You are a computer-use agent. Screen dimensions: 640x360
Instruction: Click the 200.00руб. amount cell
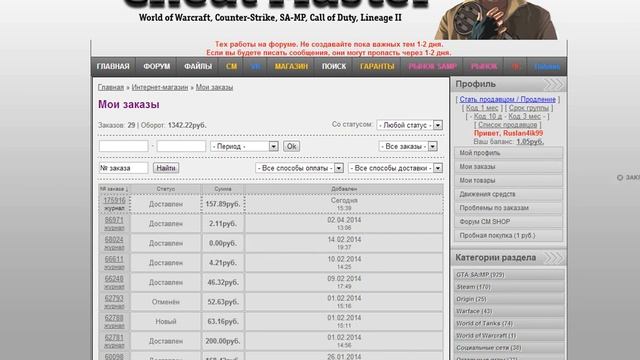point(223,341)
